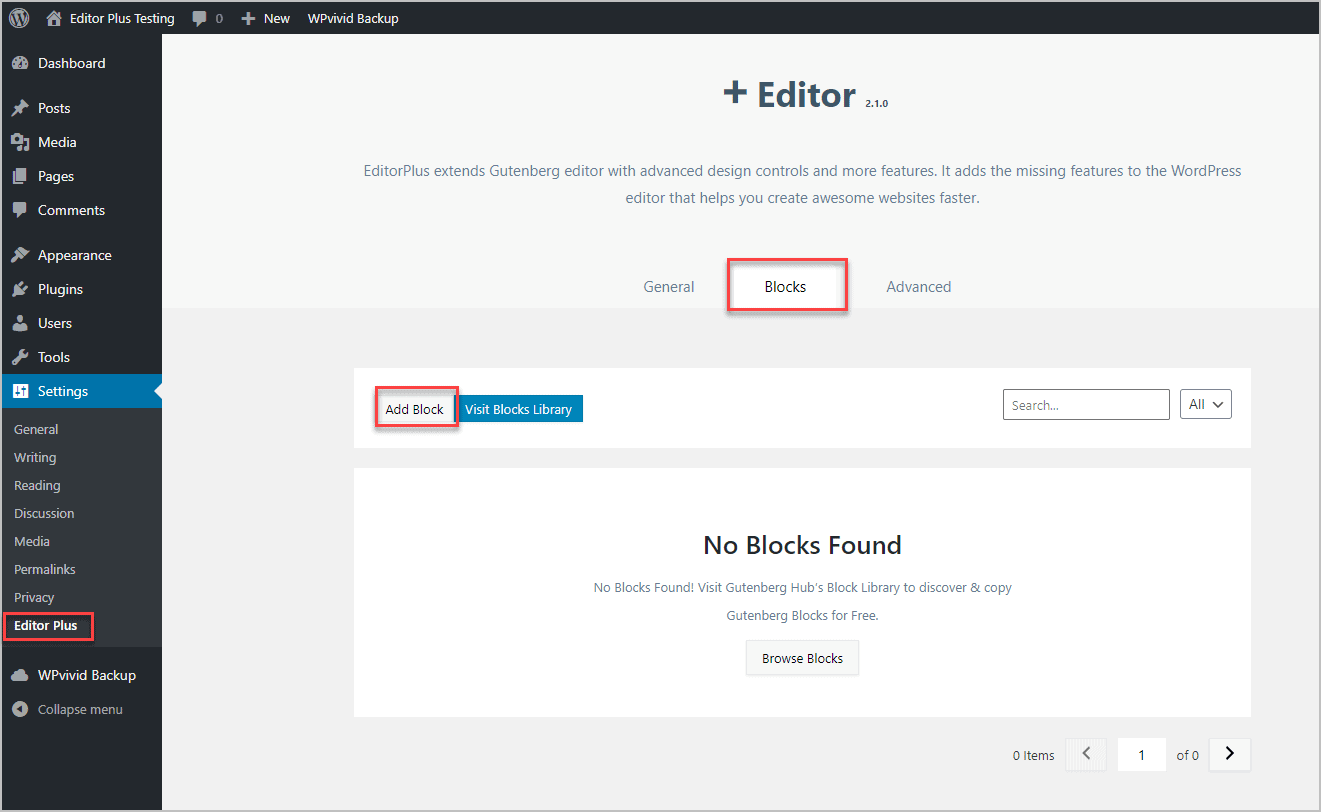This screenshot has width=1321, height=812.
Task: Open the All filter dropdown
Action: pyautogui.click(x=1205, y=404)
